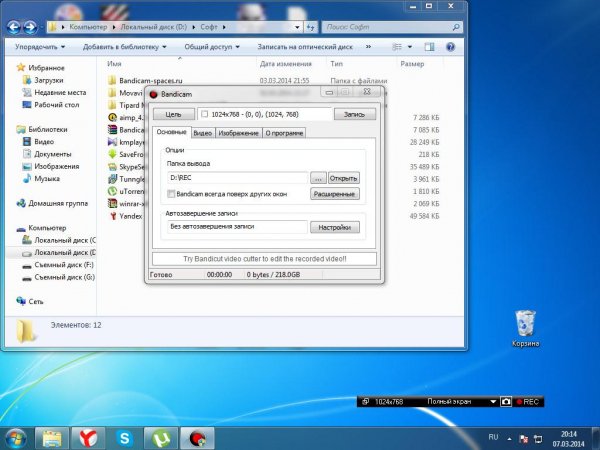Toggle the checkbox next to 1024x768 target

pyautogui.click(x=204, y=114)
